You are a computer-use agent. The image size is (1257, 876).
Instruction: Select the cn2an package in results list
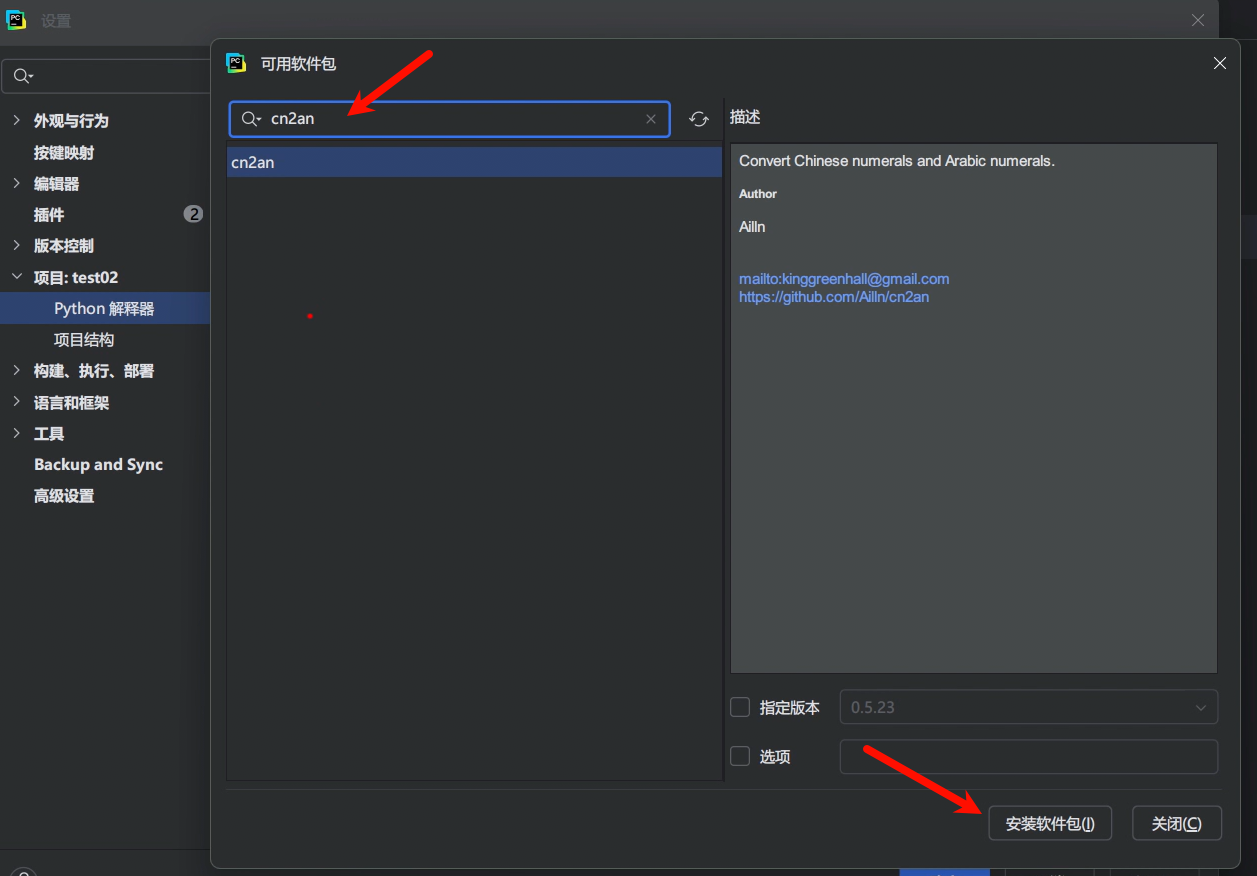[474, 162]
